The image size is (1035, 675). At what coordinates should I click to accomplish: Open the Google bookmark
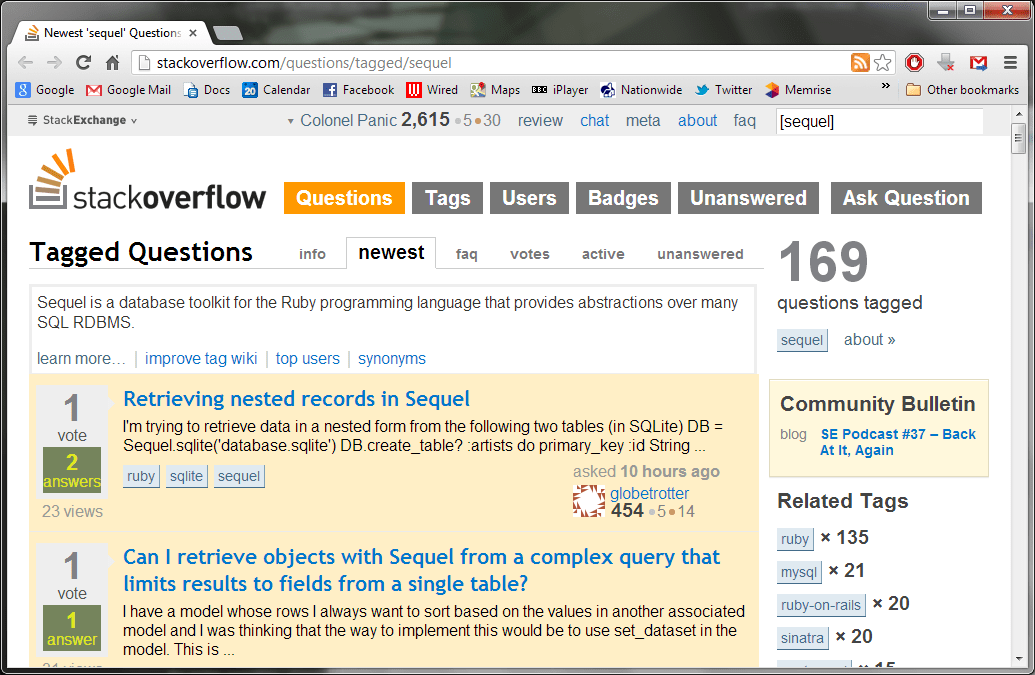45,90
